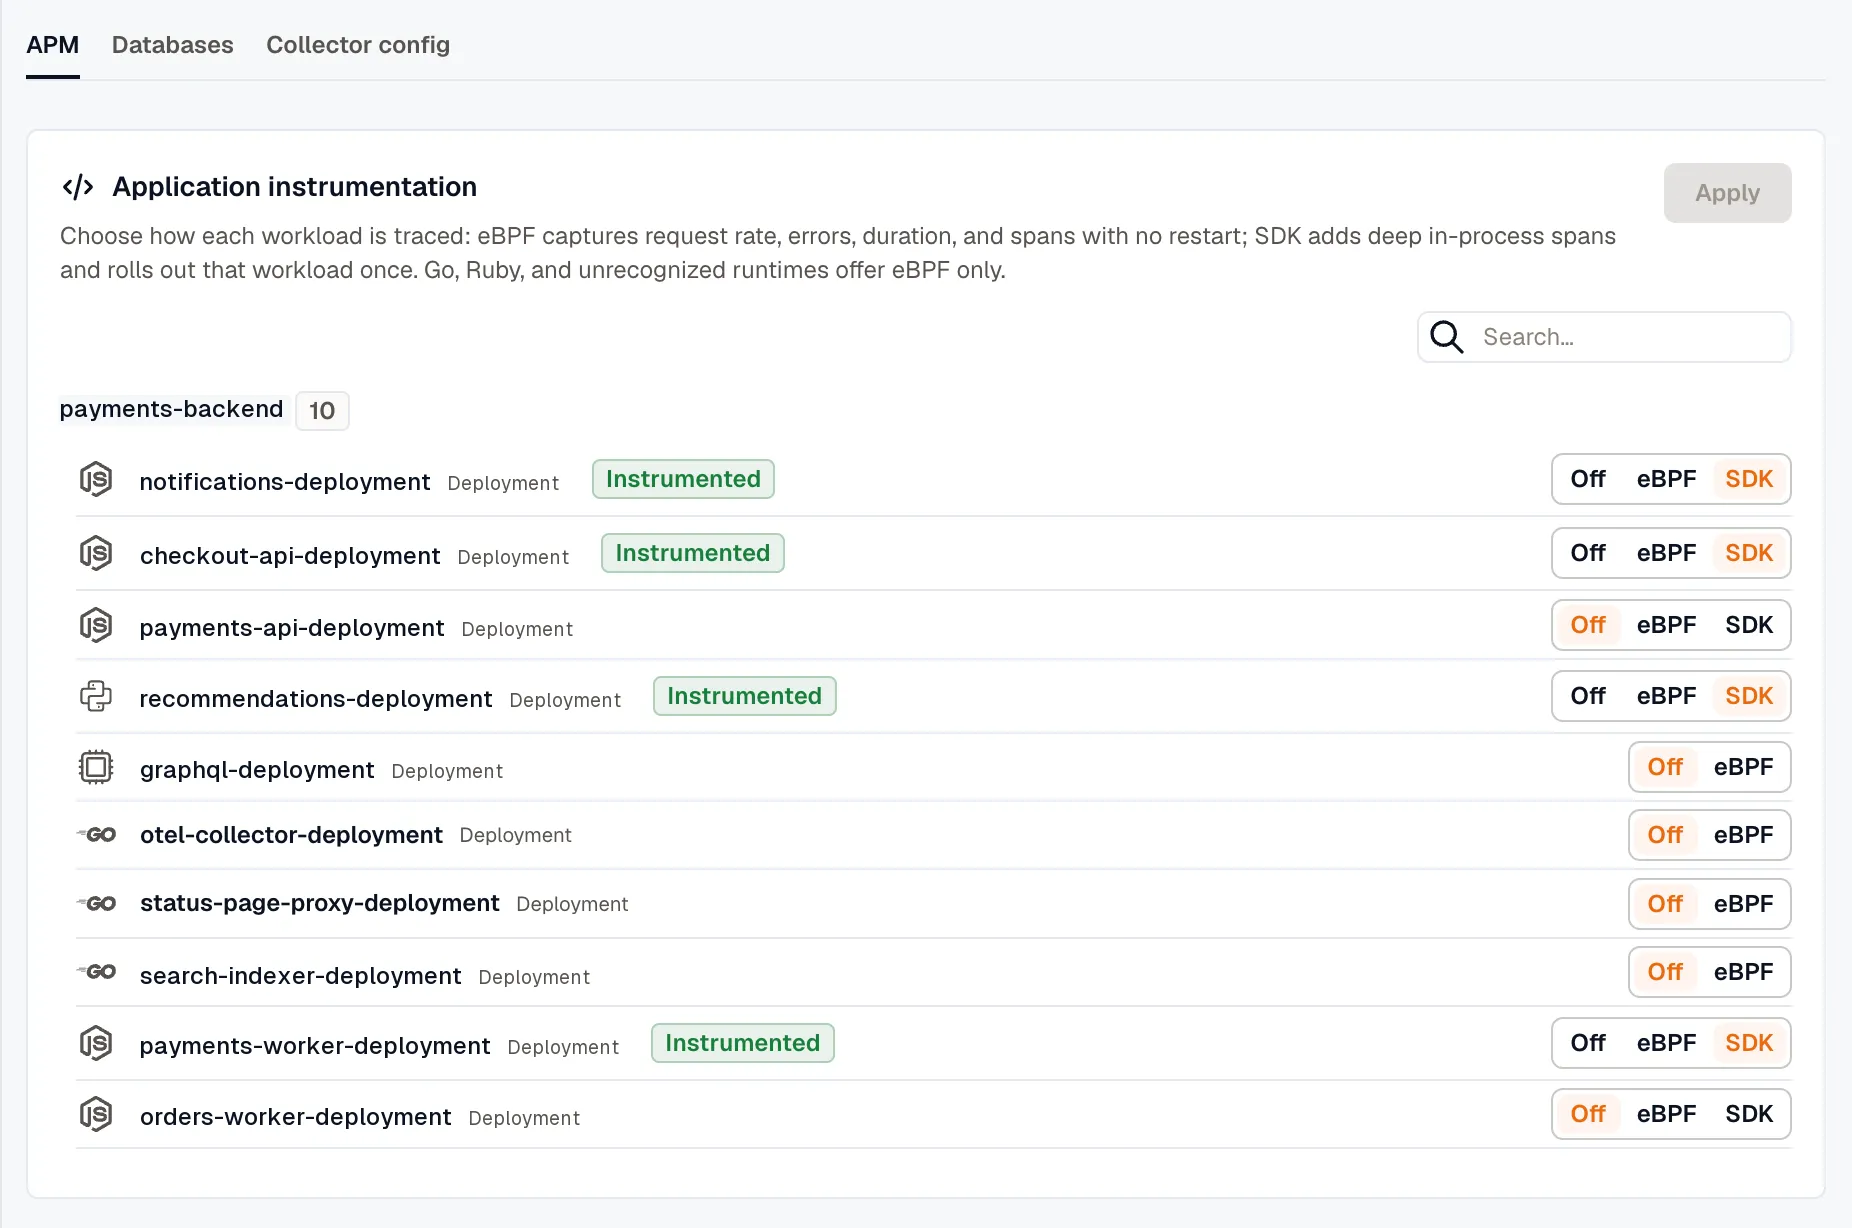Set notifications-deployment to Off

coord(1588,479)
